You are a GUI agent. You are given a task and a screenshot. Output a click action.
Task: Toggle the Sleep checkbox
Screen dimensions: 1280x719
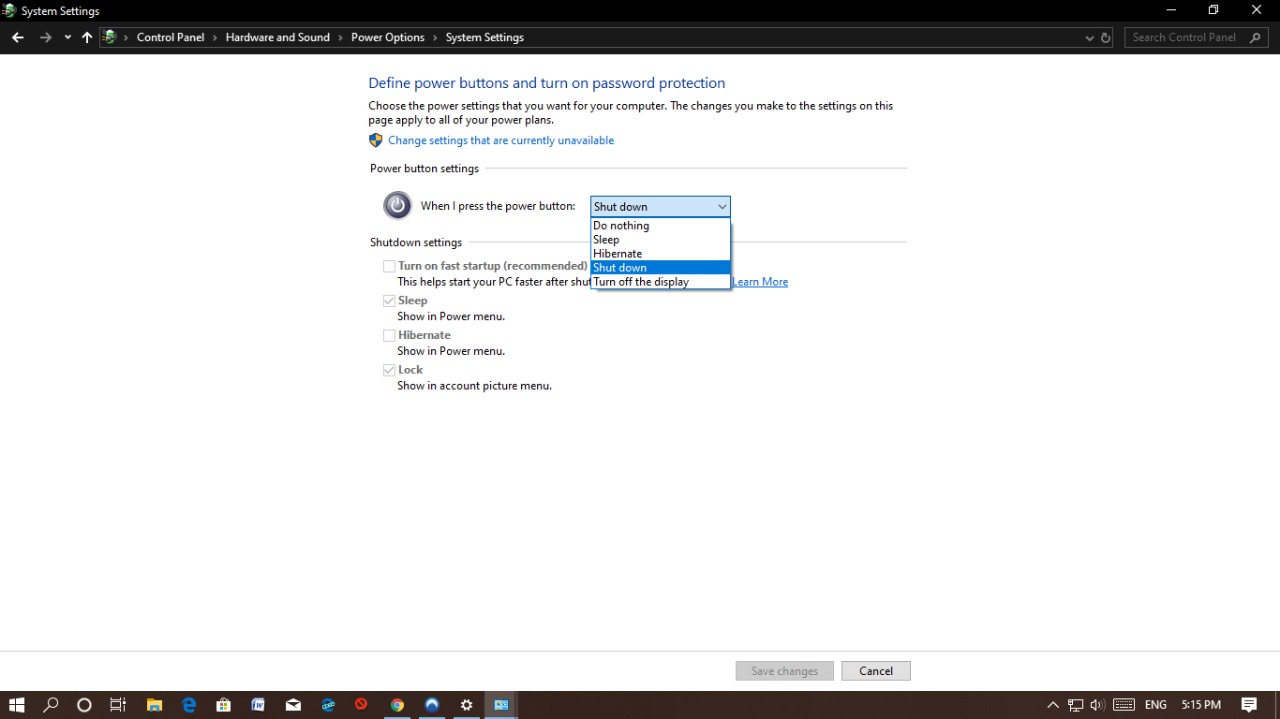(x=389, y=301)
